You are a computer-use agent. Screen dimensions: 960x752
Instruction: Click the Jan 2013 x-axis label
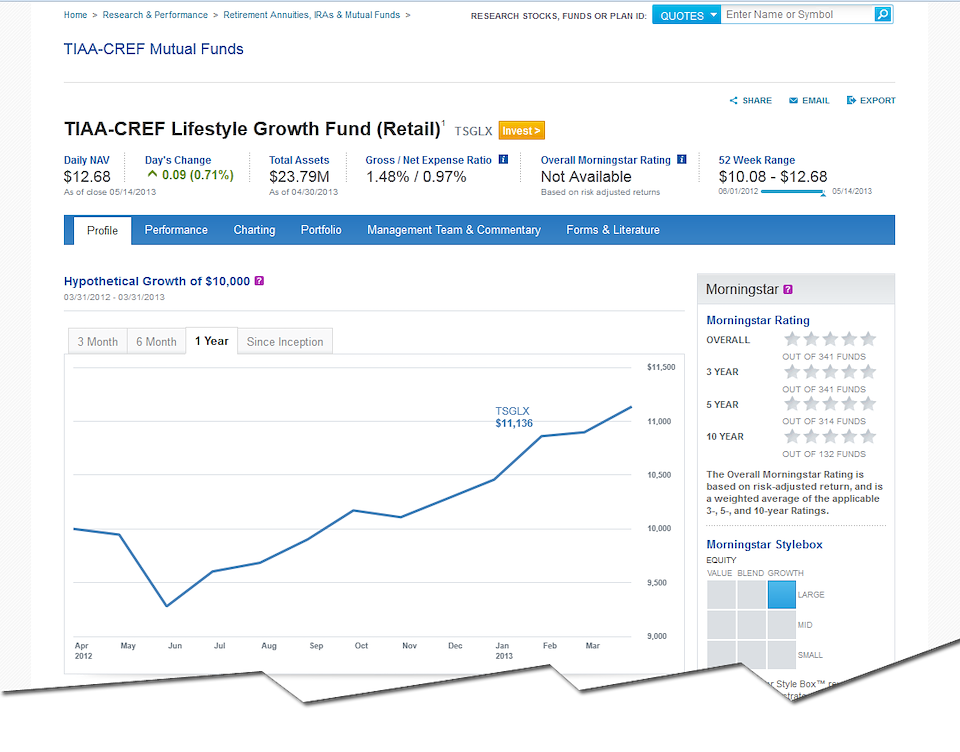pos(504,650)
